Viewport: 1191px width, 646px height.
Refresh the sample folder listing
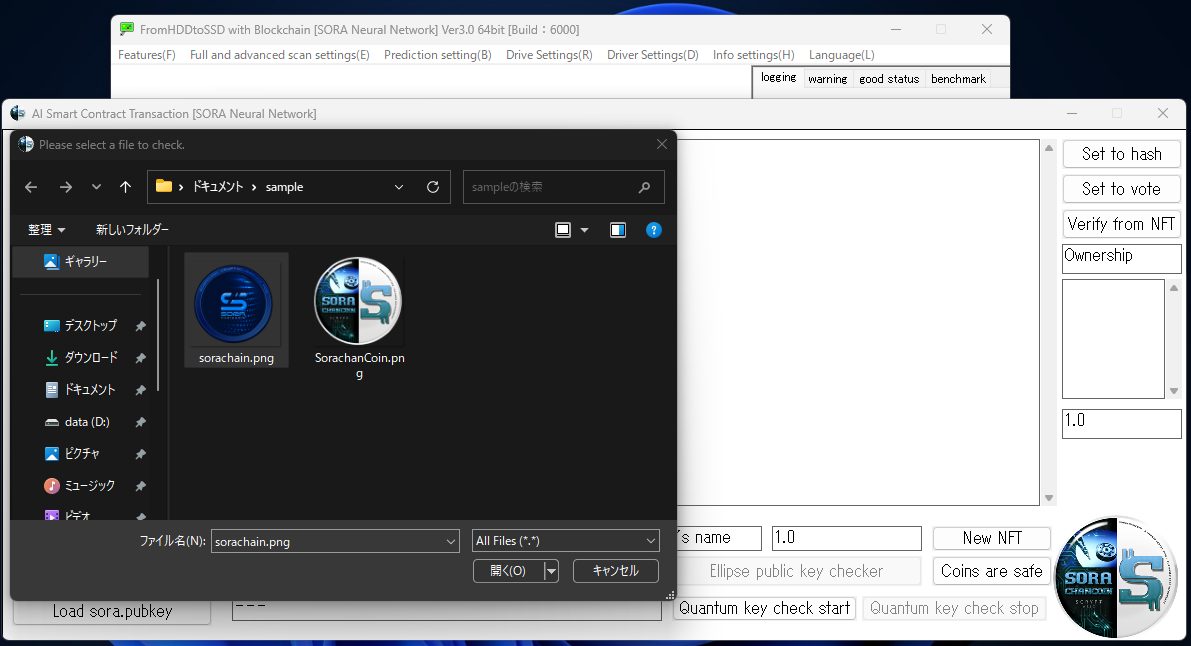[432, 187]
